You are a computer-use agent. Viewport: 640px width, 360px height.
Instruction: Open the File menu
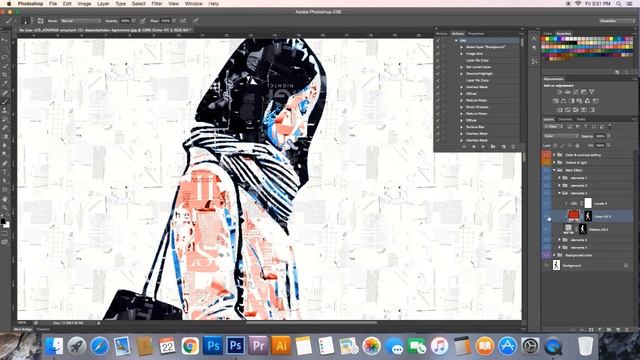(53, 4)
